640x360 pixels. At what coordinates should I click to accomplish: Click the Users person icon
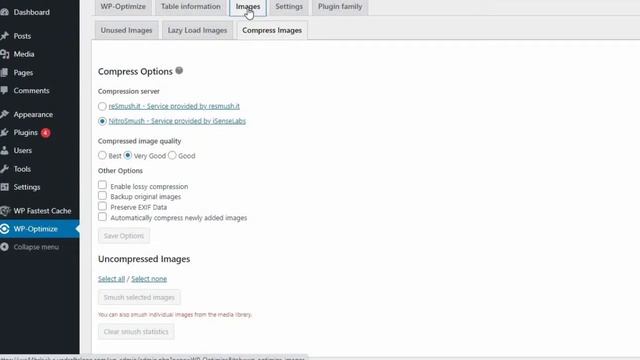tap(4, 150)
